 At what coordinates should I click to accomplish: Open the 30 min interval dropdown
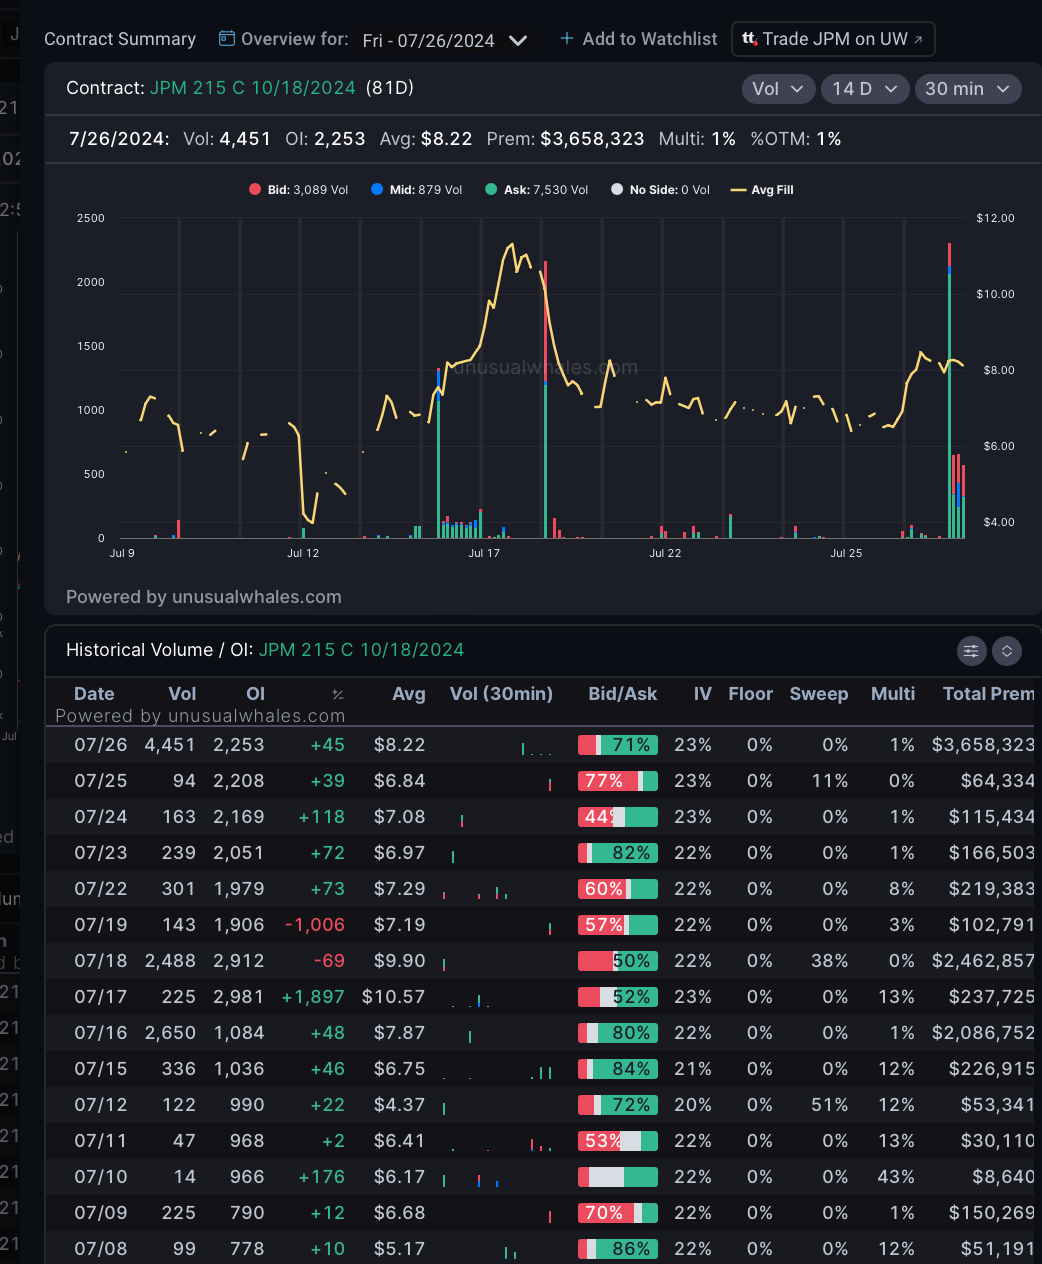point(968,89)
